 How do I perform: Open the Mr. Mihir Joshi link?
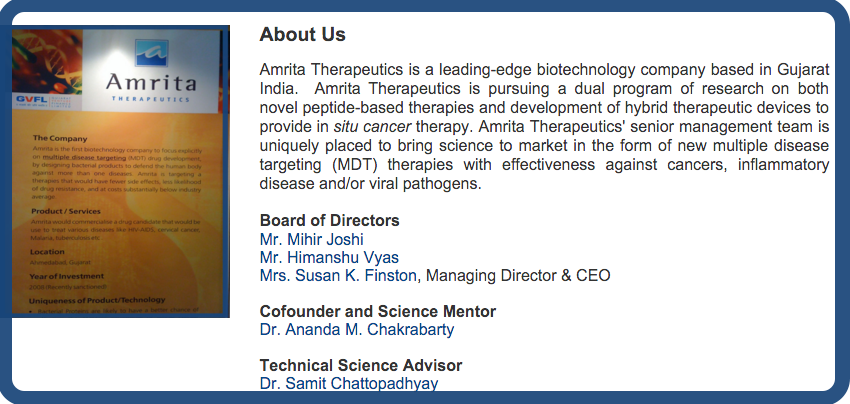[311, 239]
